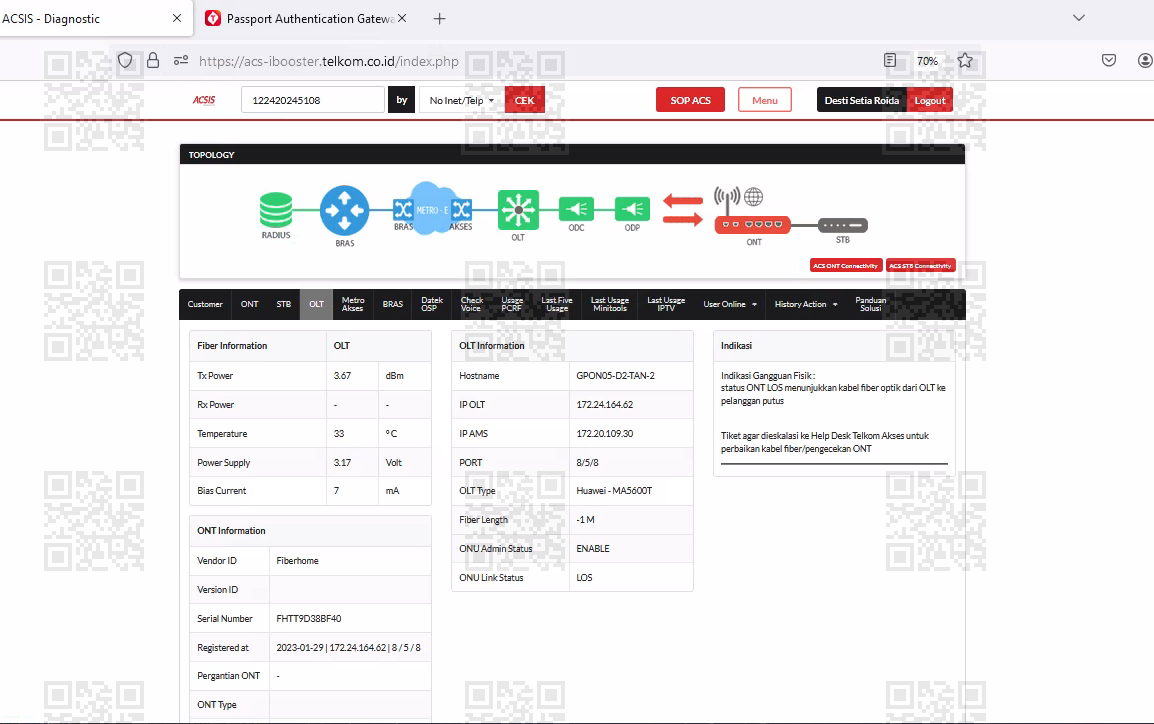Select serial number FHTT9D38BF40
Viewport: 1154px width, 724px height.
coord(309,619)
